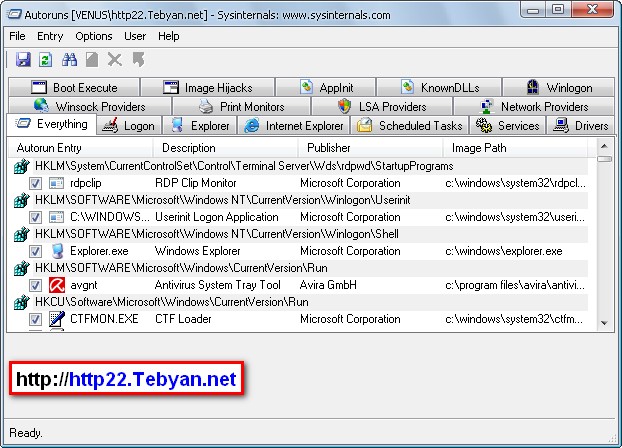Click the Find binoculars icon
This screenshot has width=622, height=448.
tap(69, 60)
